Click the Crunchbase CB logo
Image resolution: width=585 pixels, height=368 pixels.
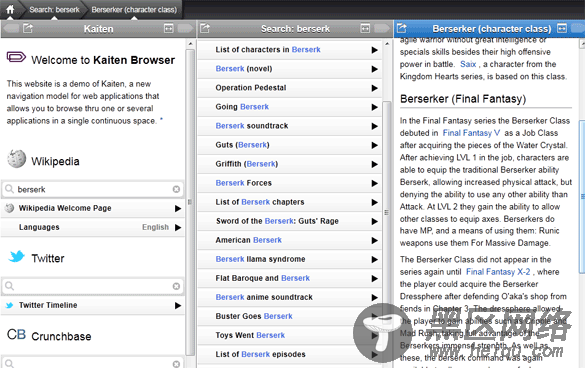pos(16,334)
